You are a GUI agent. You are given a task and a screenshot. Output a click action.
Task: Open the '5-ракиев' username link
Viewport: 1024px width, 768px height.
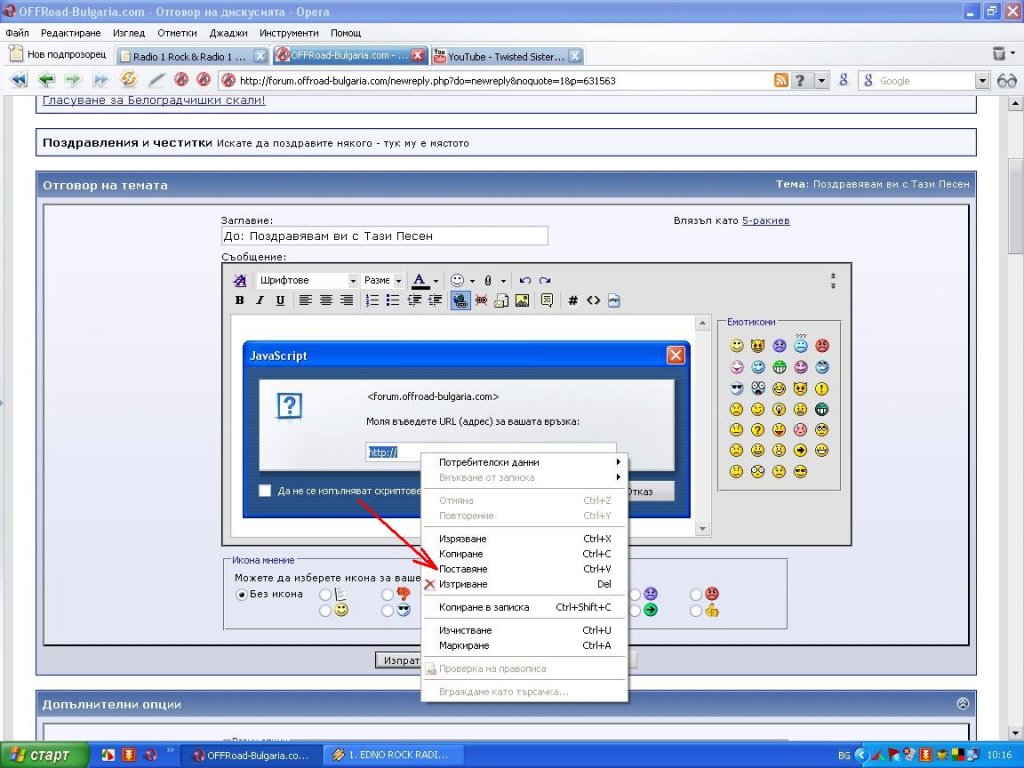pyautogui.click(x=765, y=220)
